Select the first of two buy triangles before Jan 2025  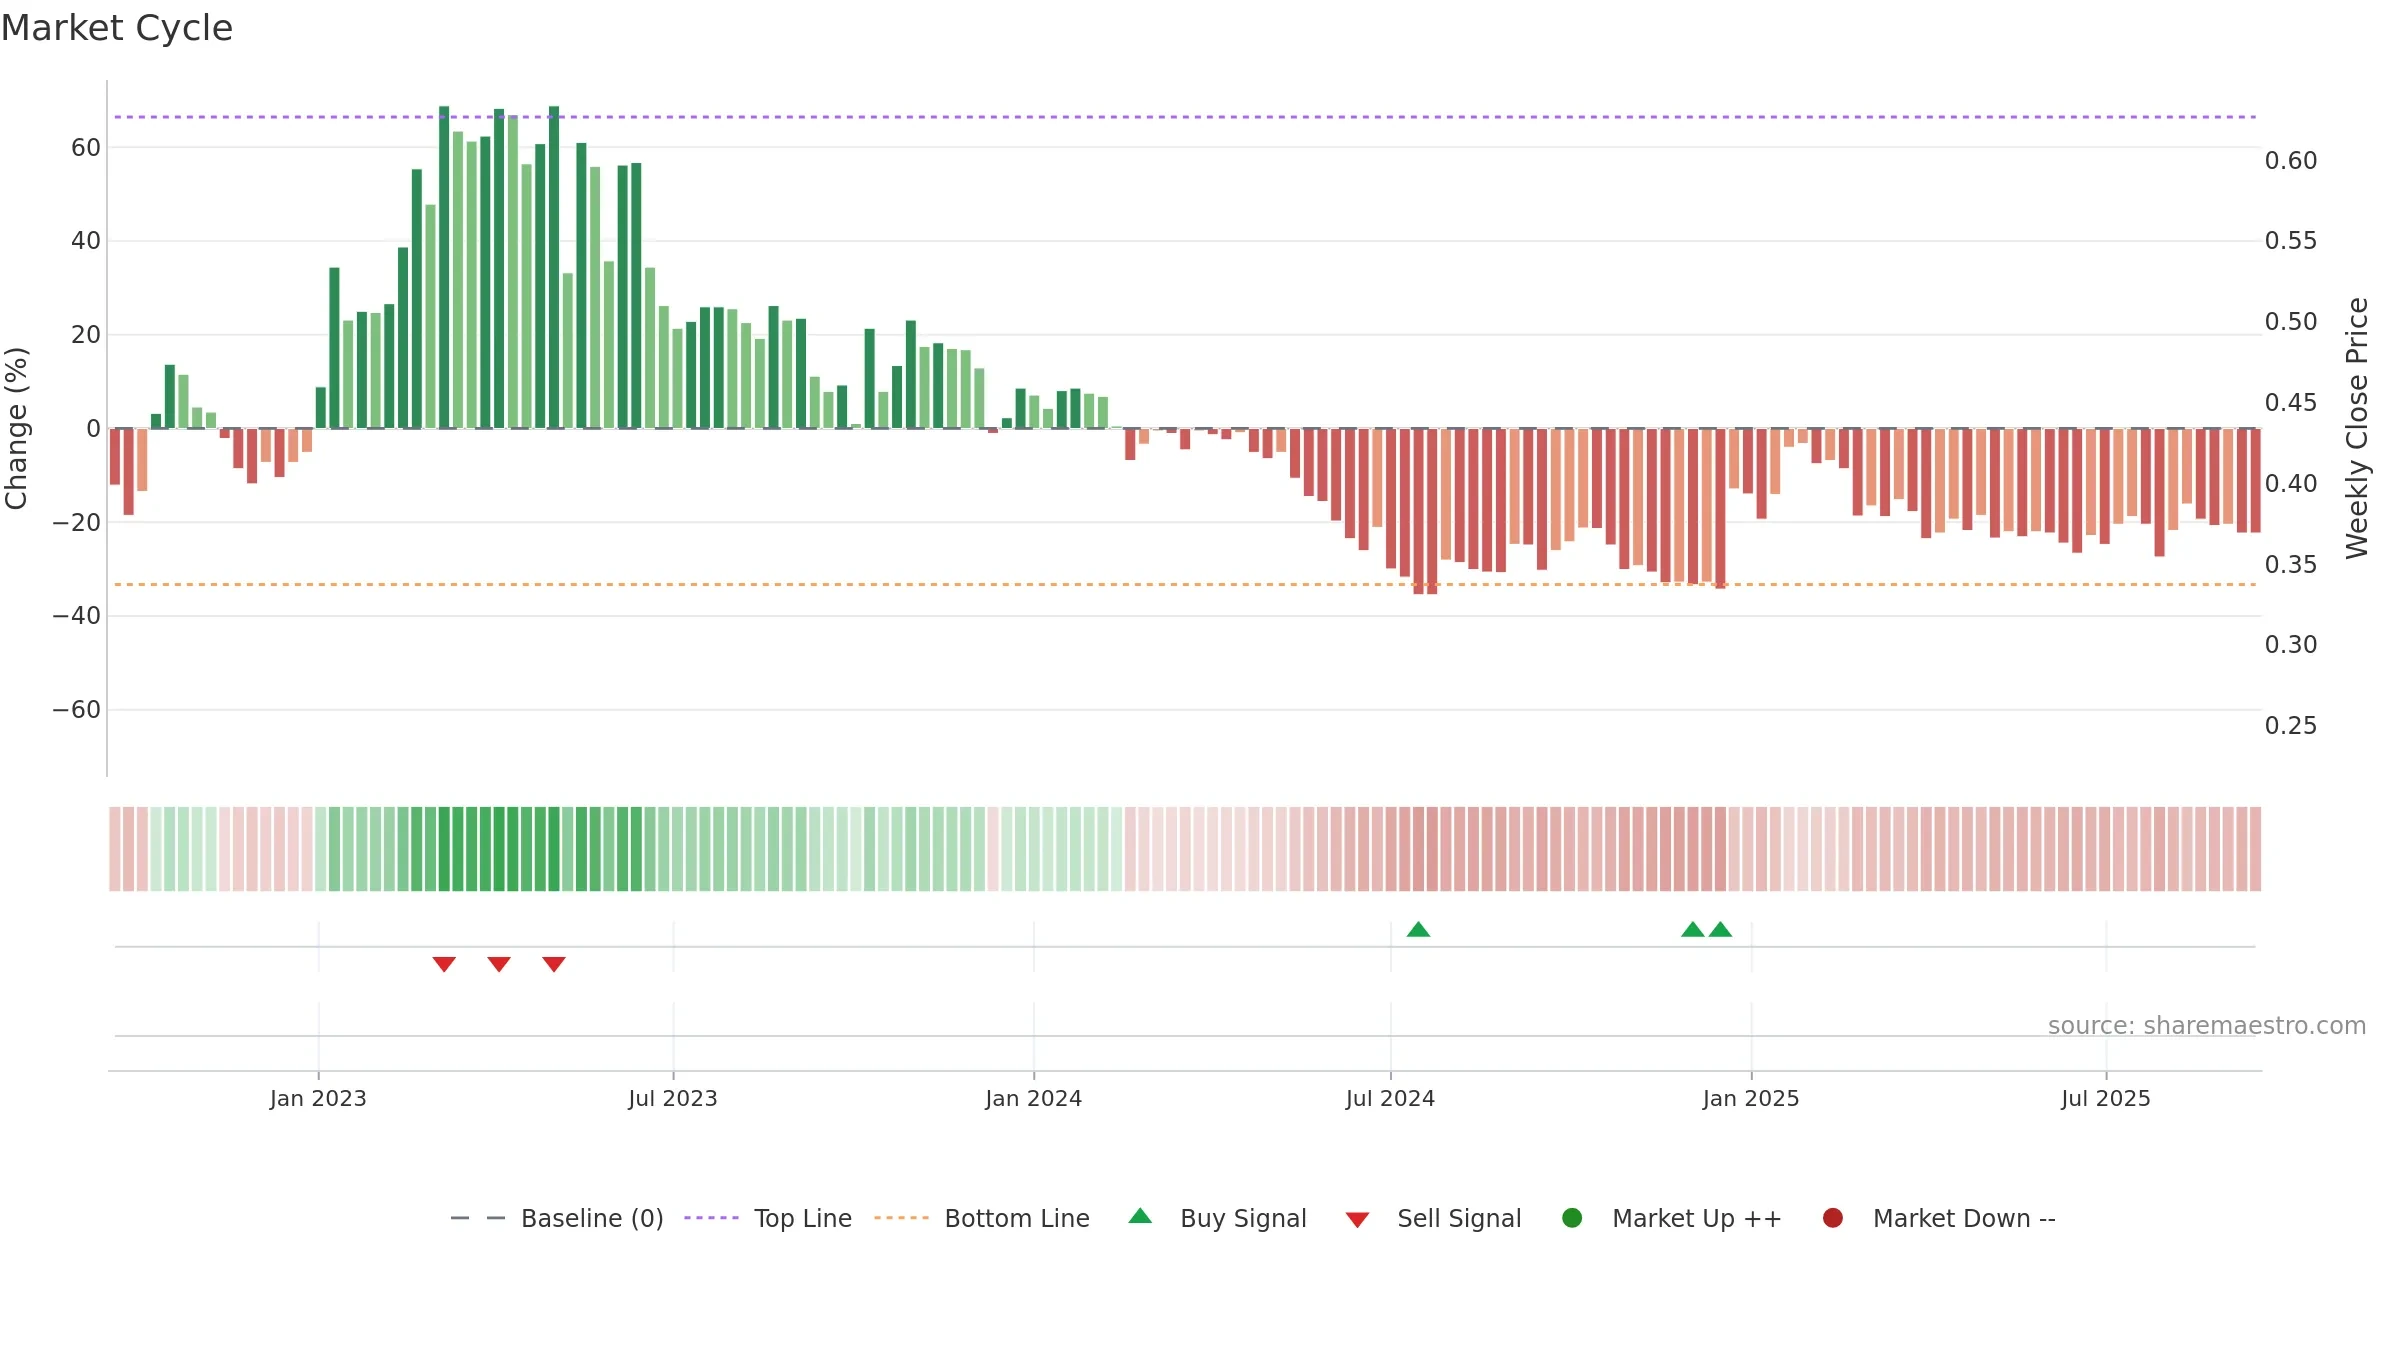pos(1693,929)
